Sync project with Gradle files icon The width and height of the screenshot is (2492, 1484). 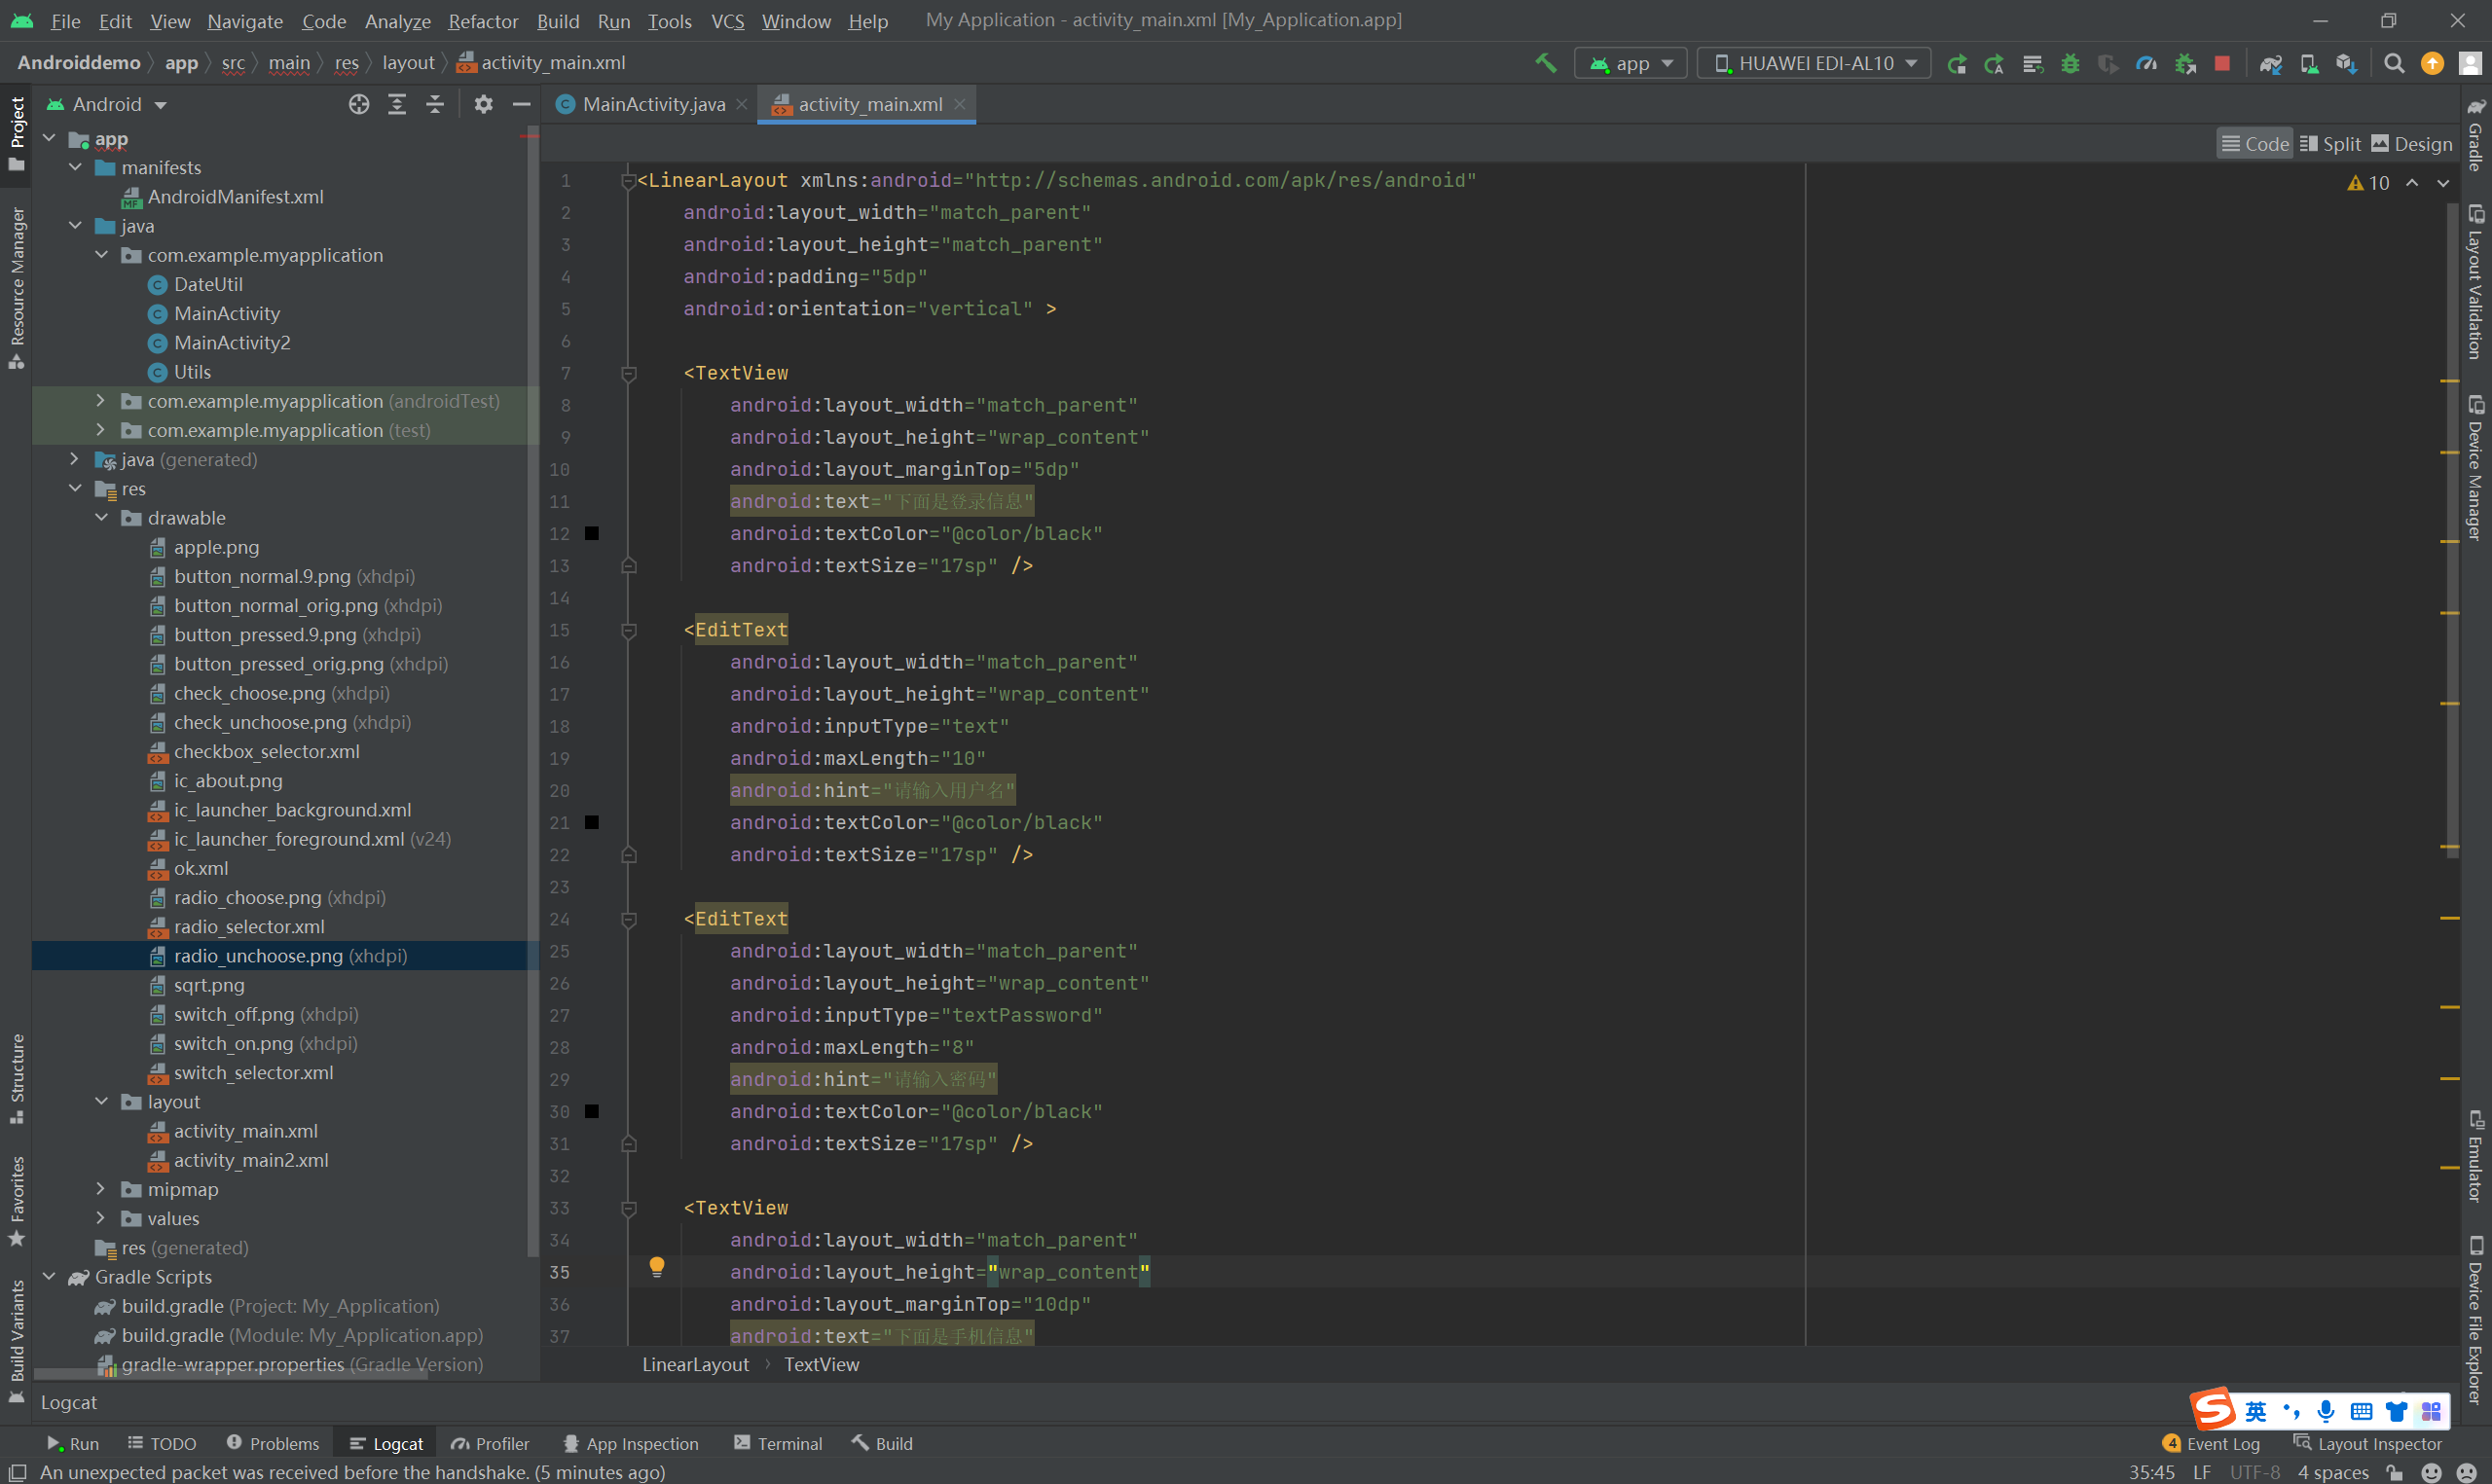tap(2270, 63)
